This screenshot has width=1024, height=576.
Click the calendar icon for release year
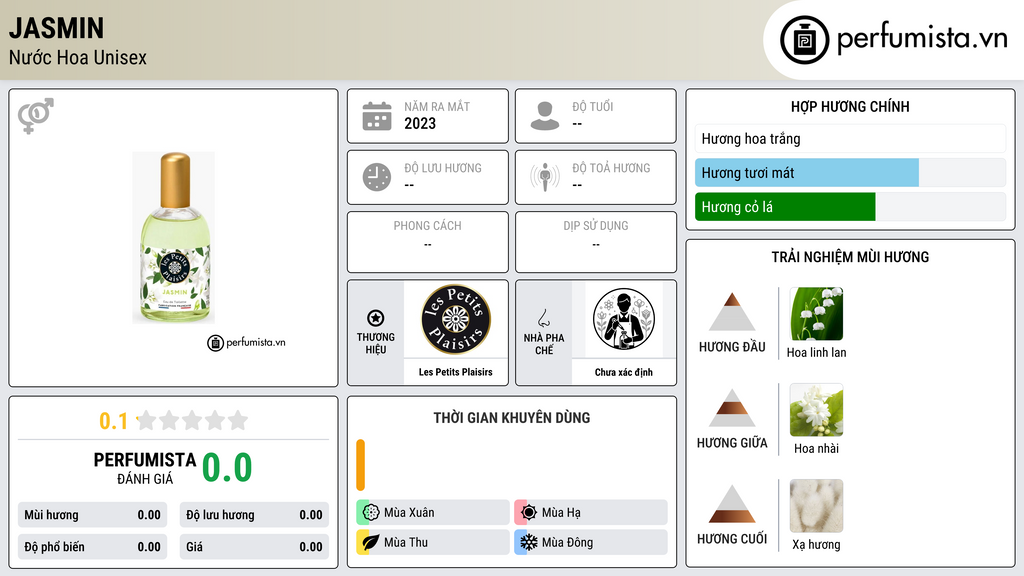[377, 116]
